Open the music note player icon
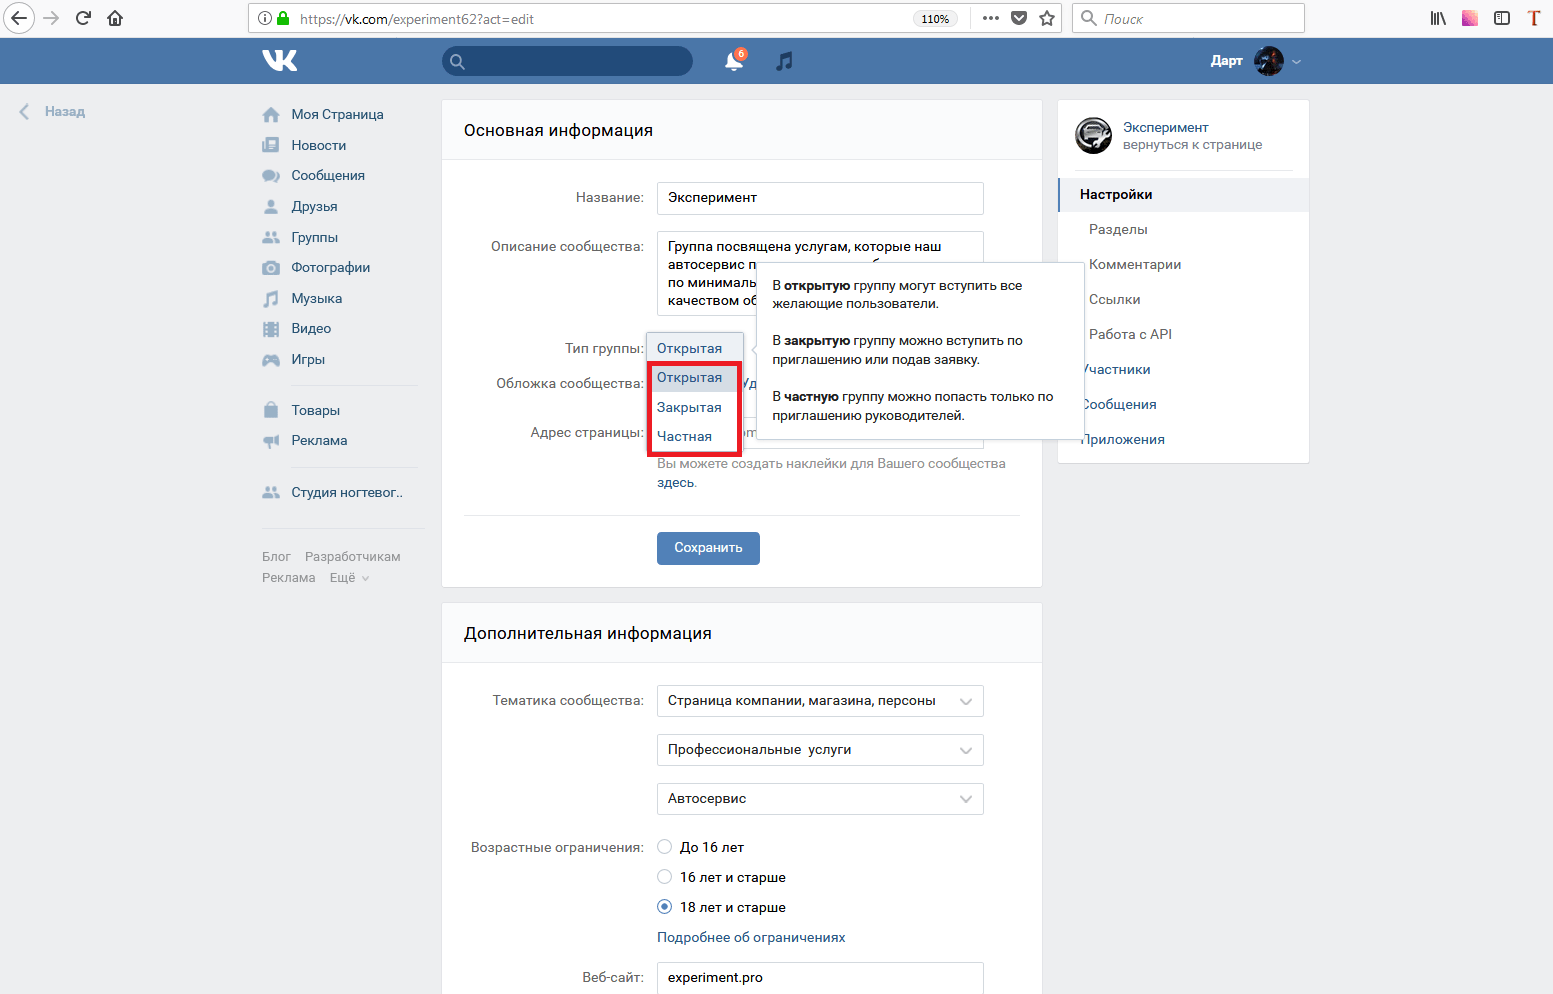 [x=785, y=61]
